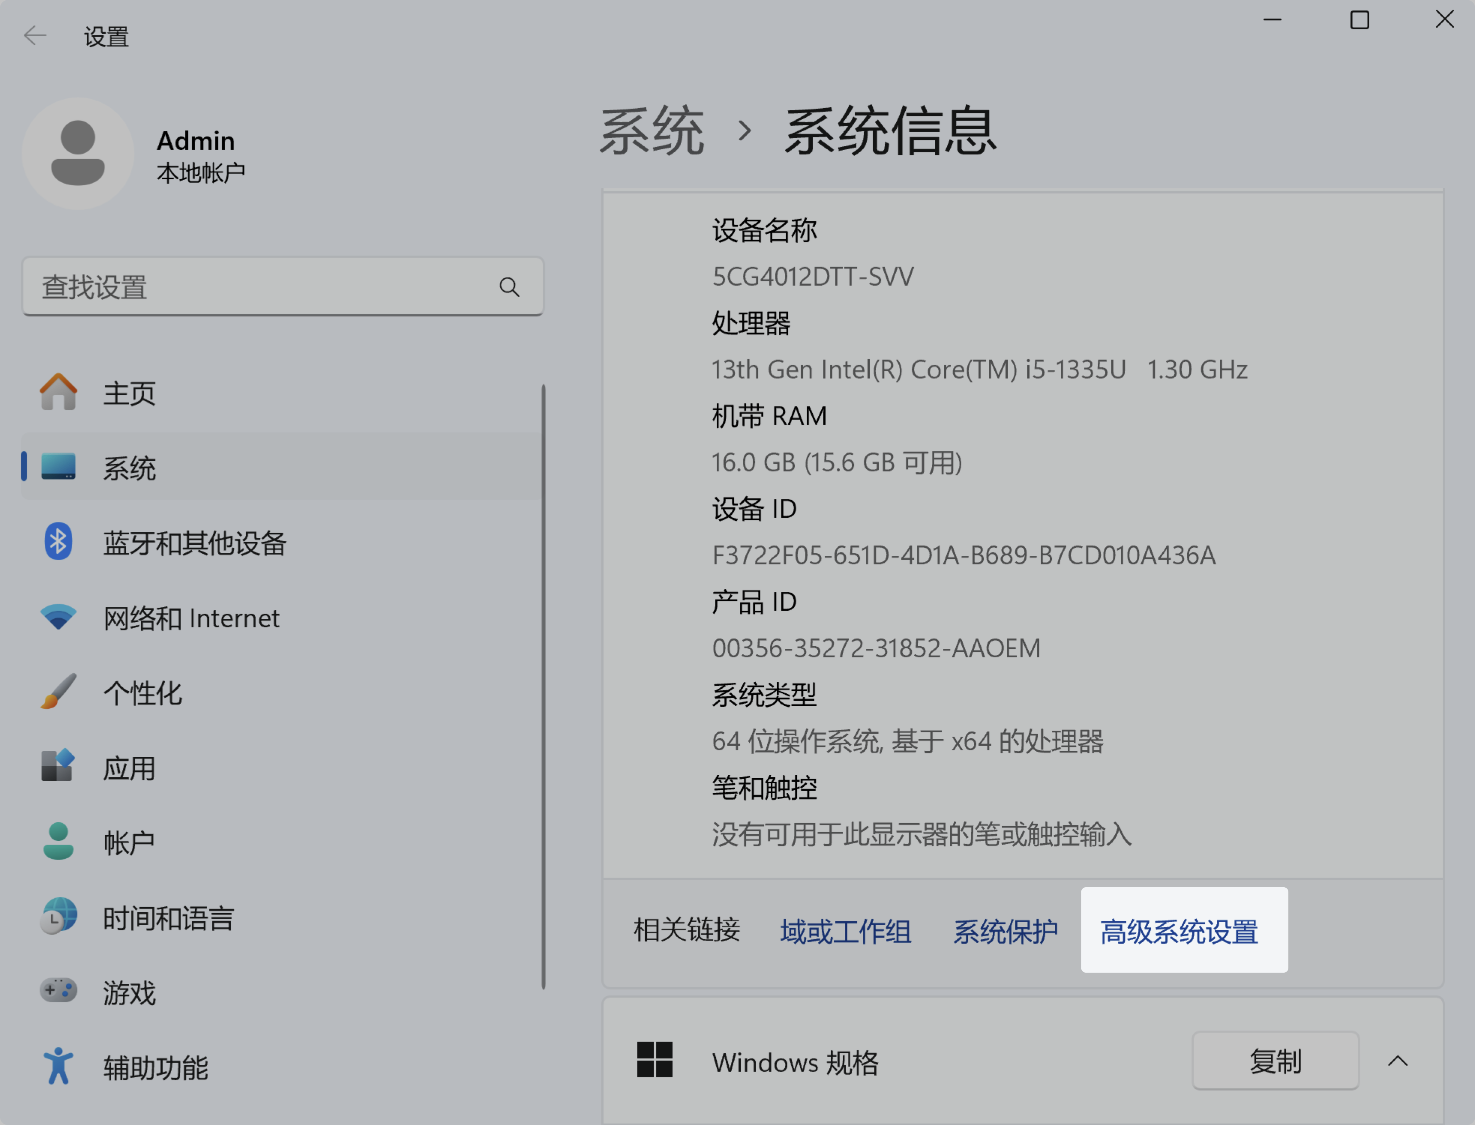Go to 网络和 Internet settings
Screen dimensions: 1475x1125
282,617
